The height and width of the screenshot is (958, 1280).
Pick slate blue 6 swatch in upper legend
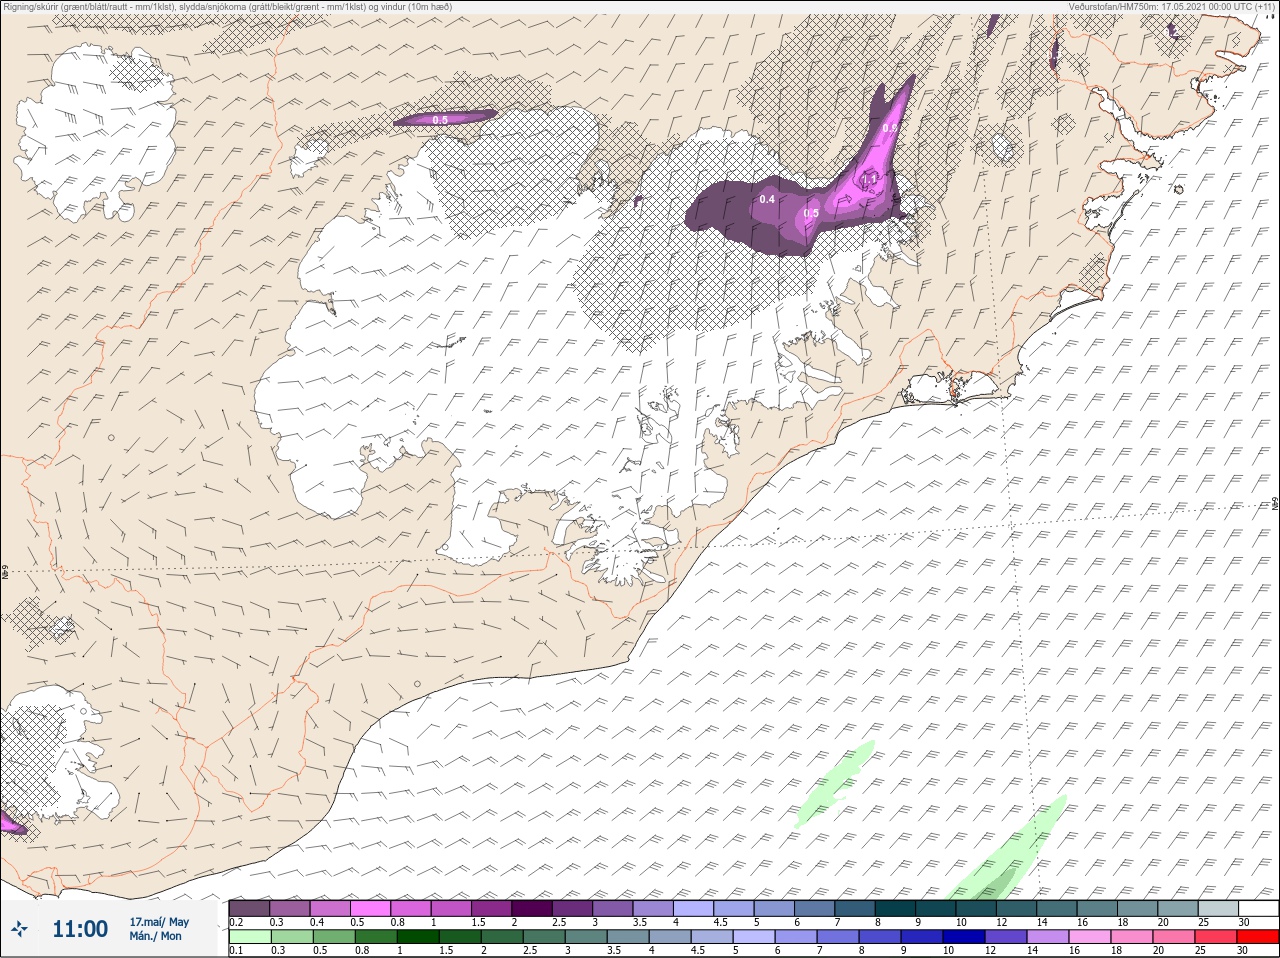816,909
